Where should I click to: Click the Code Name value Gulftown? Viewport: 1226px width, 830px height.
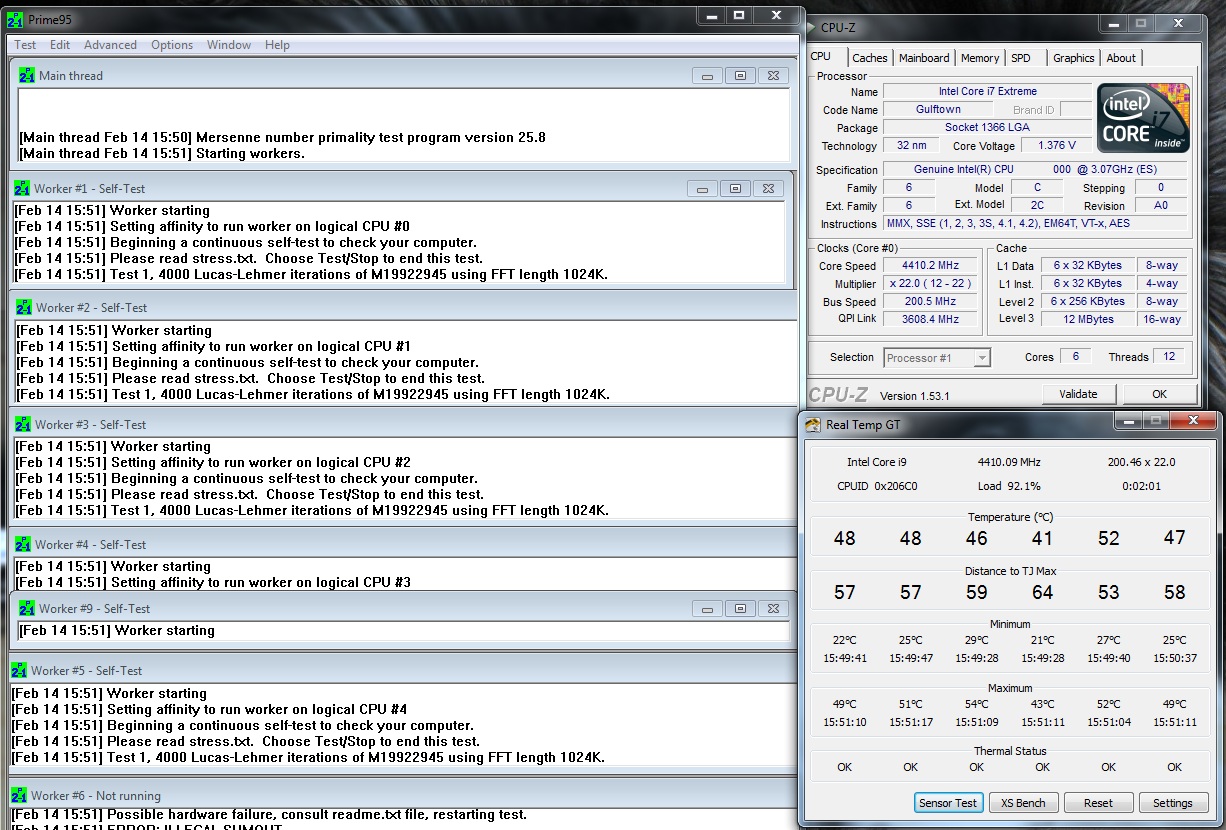click(938, 110)
